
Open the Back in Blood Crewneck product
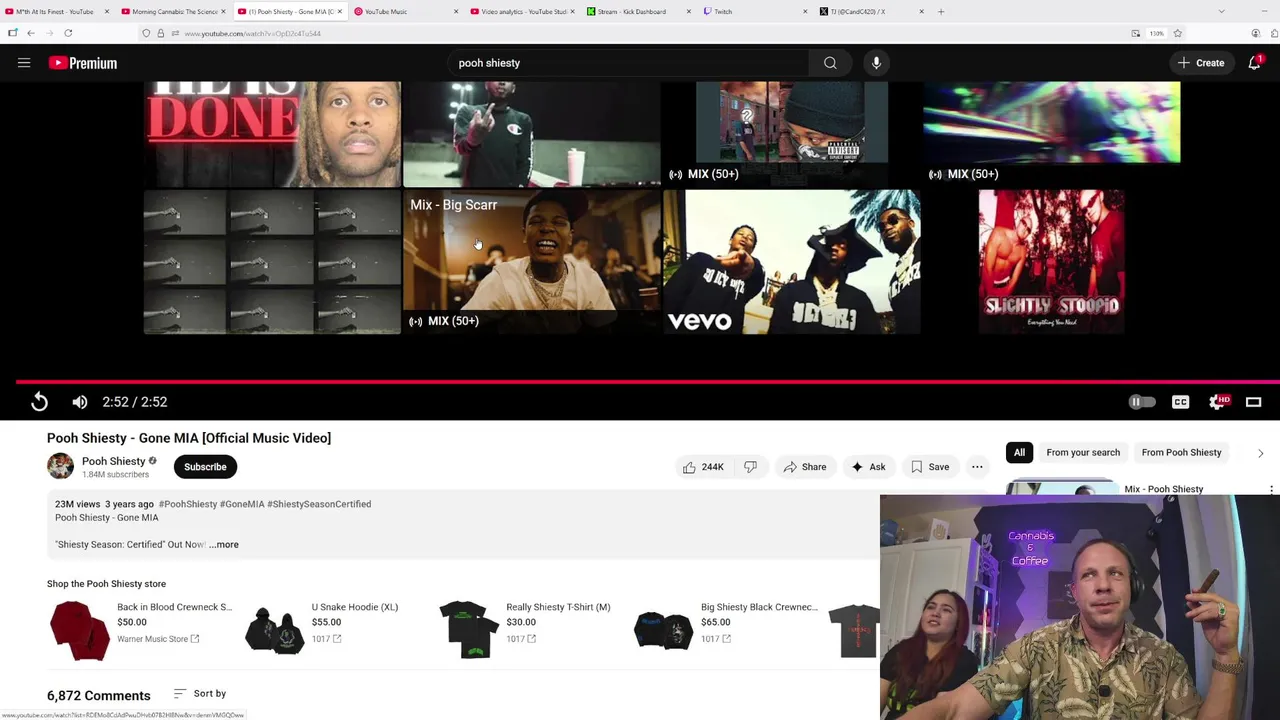pos(140,630)
